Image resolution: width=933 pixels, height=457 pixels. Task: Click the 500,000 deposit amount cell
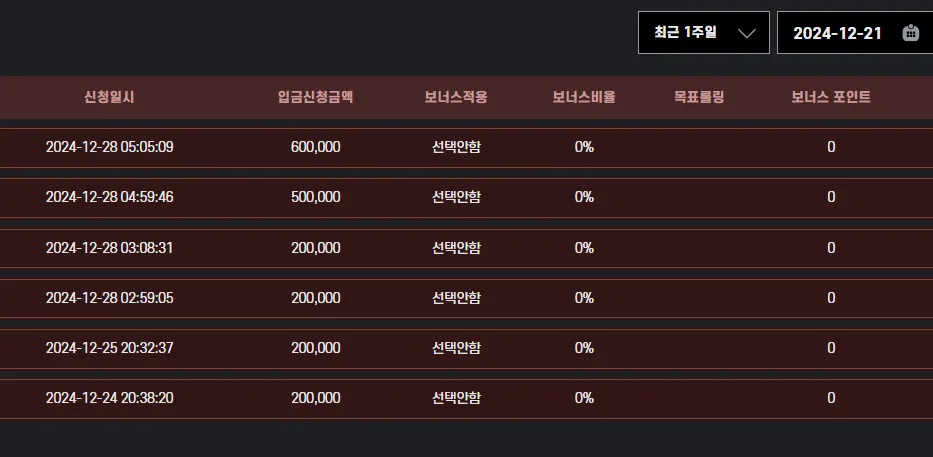(x=315, y=197)
